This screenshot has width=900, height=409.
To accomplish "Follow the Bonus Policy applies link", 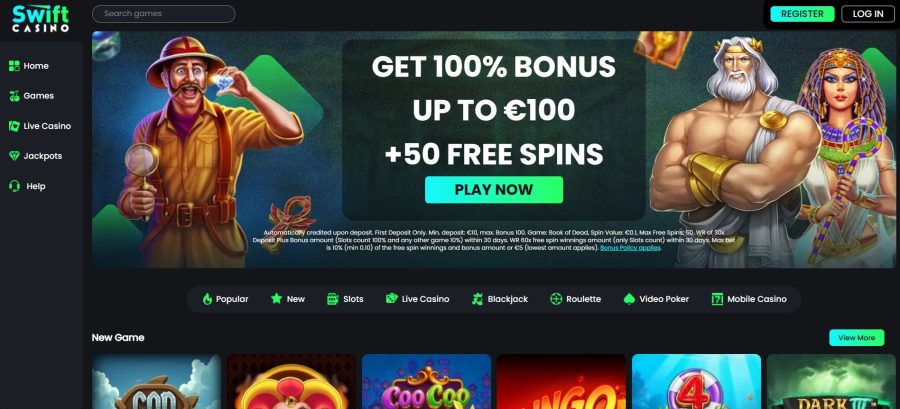I will (630, 248).
